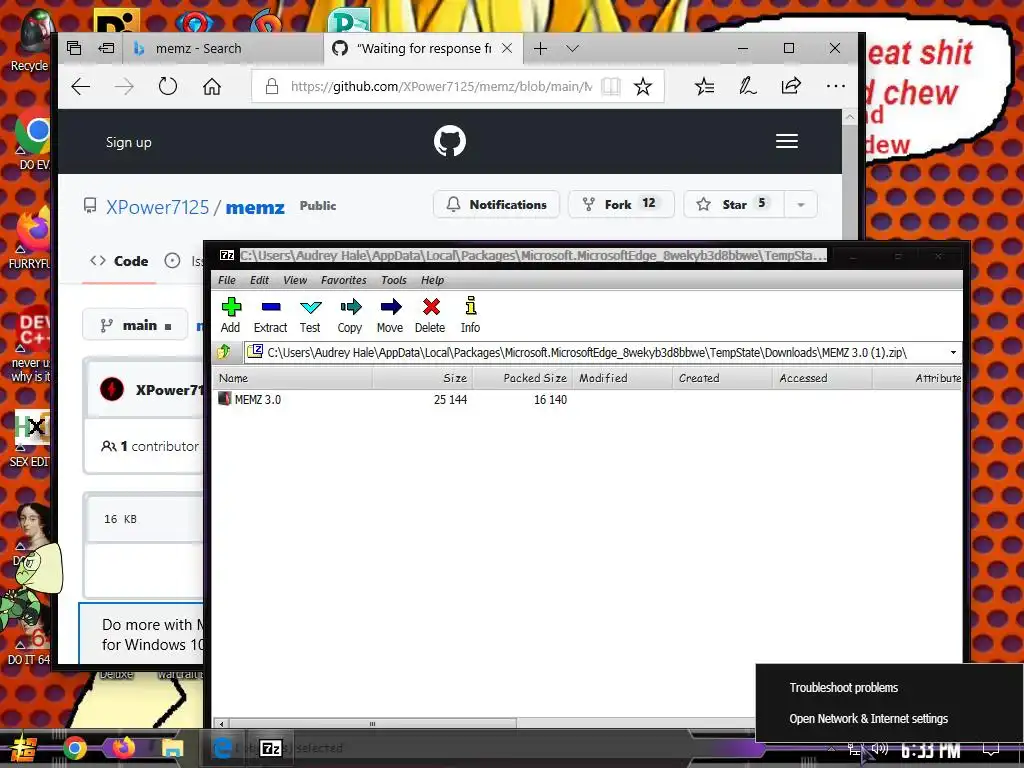Click Chrome icon on taskbar
This screenshot has height=768, width=1024.
[x=75, y=748]
